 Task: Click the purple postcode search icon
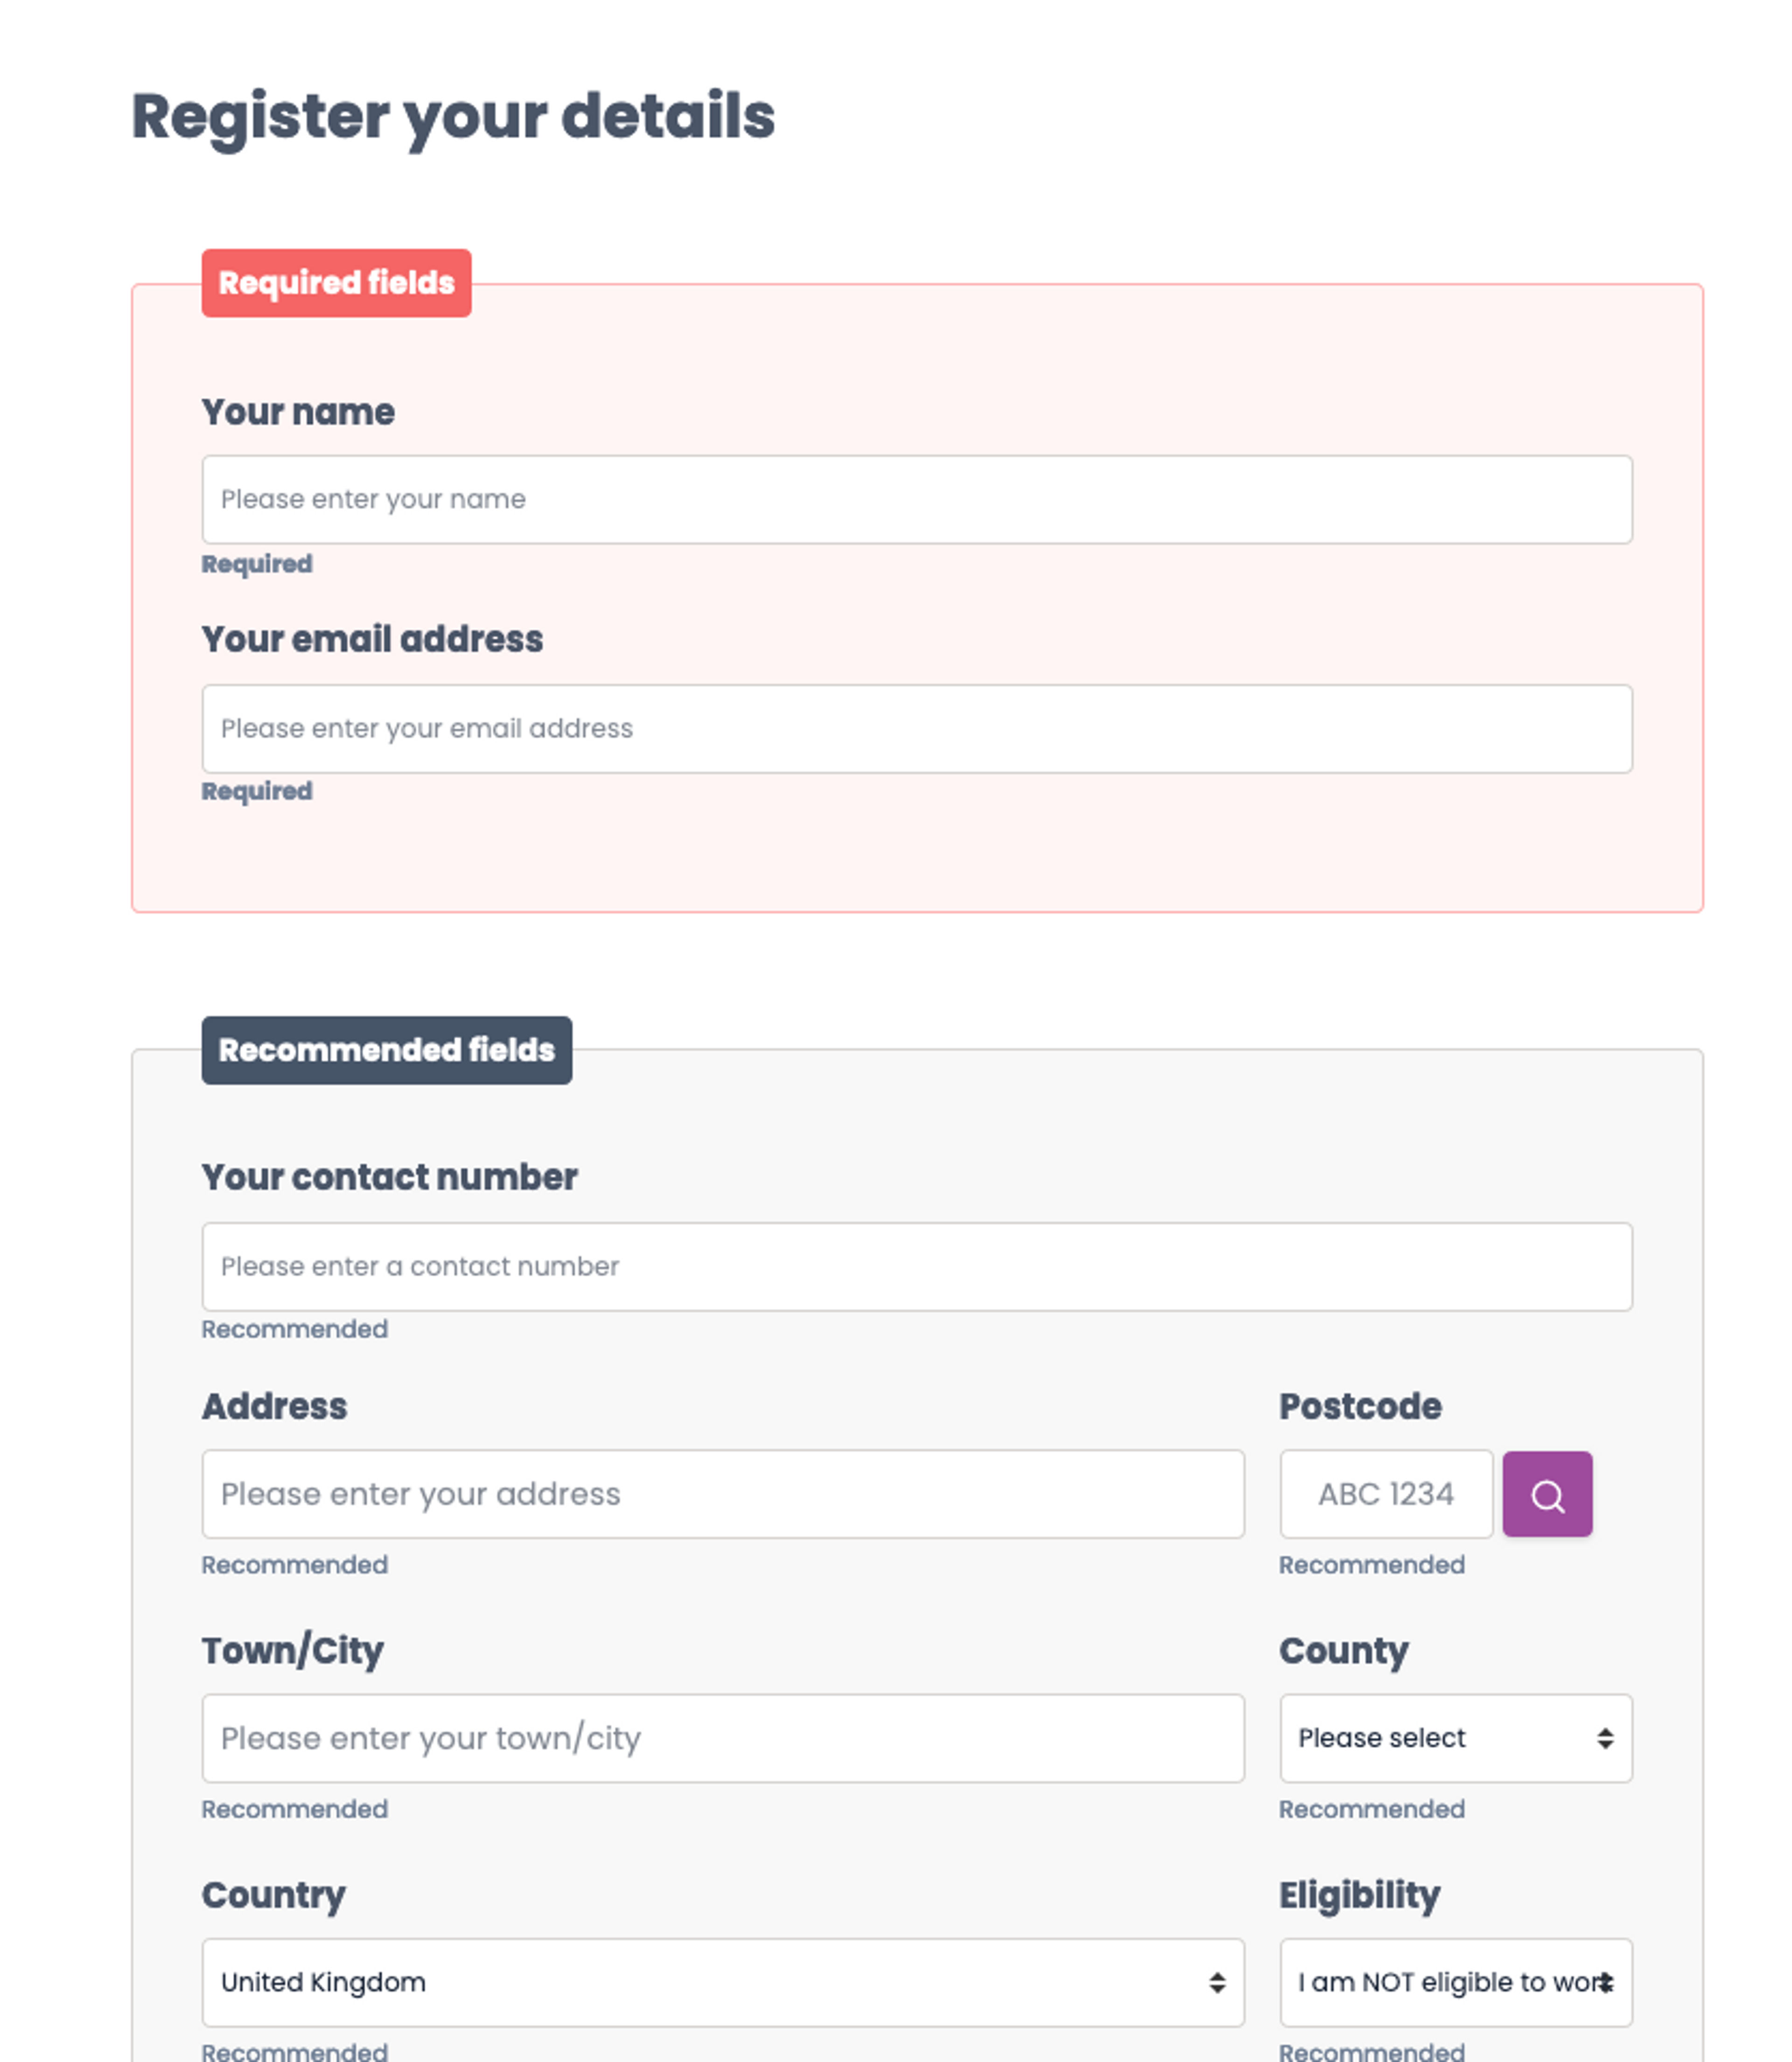click(1547, 1494)
